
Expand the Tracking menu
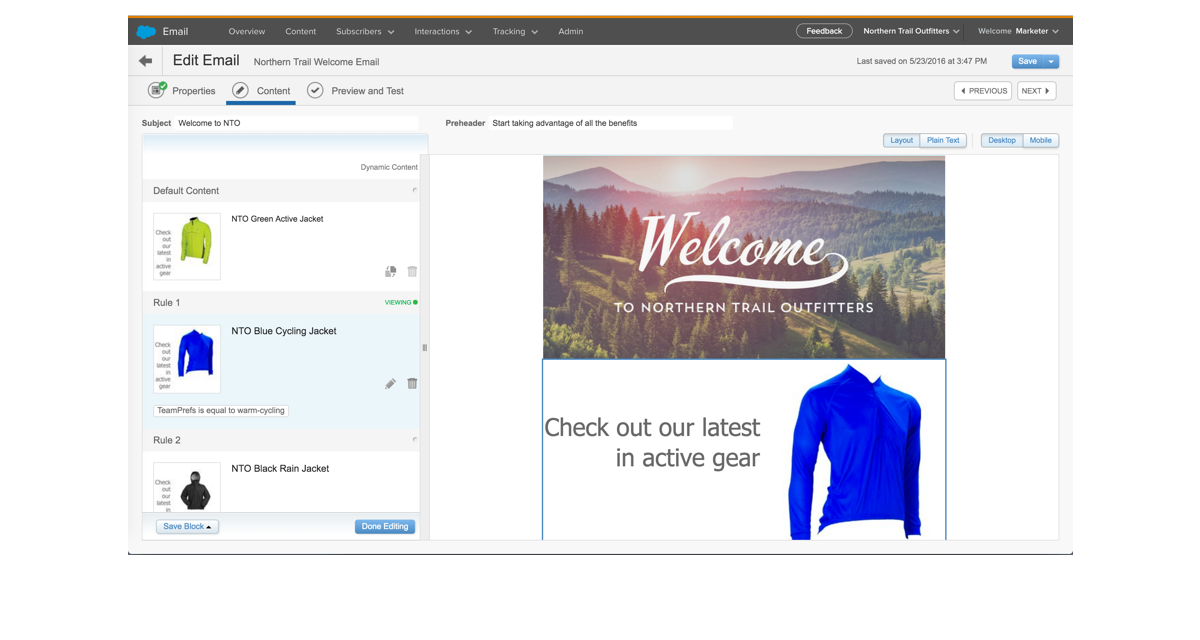pyautogui.click(x=515, y=31)
